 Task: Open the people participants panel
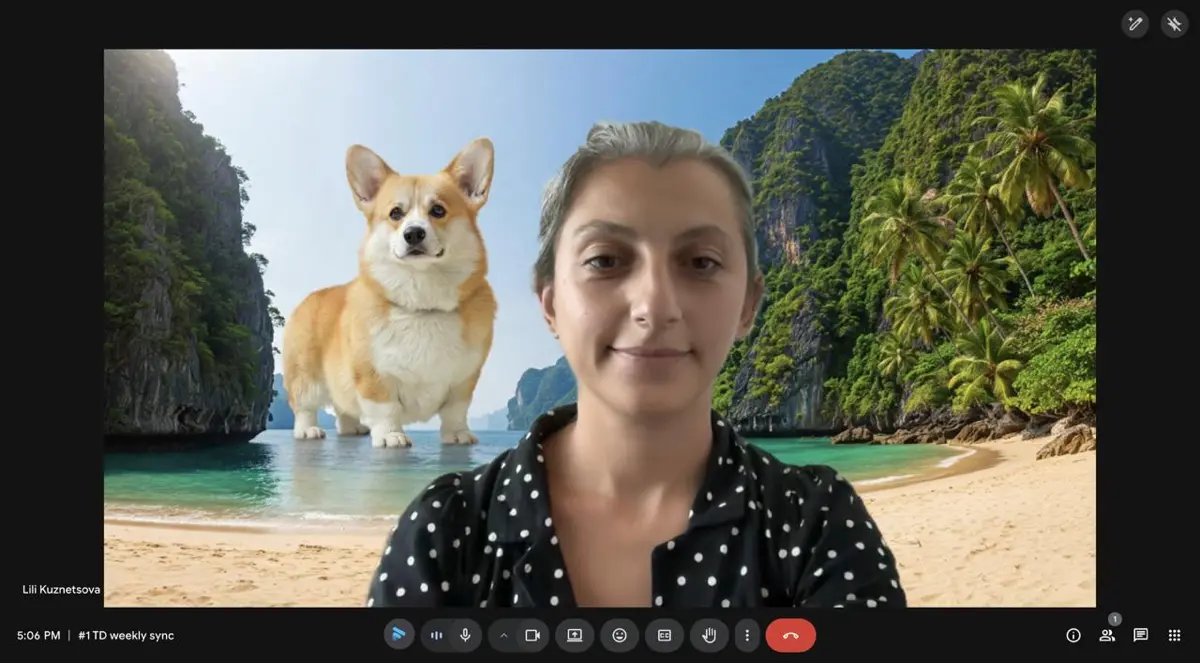[1107, 635]
